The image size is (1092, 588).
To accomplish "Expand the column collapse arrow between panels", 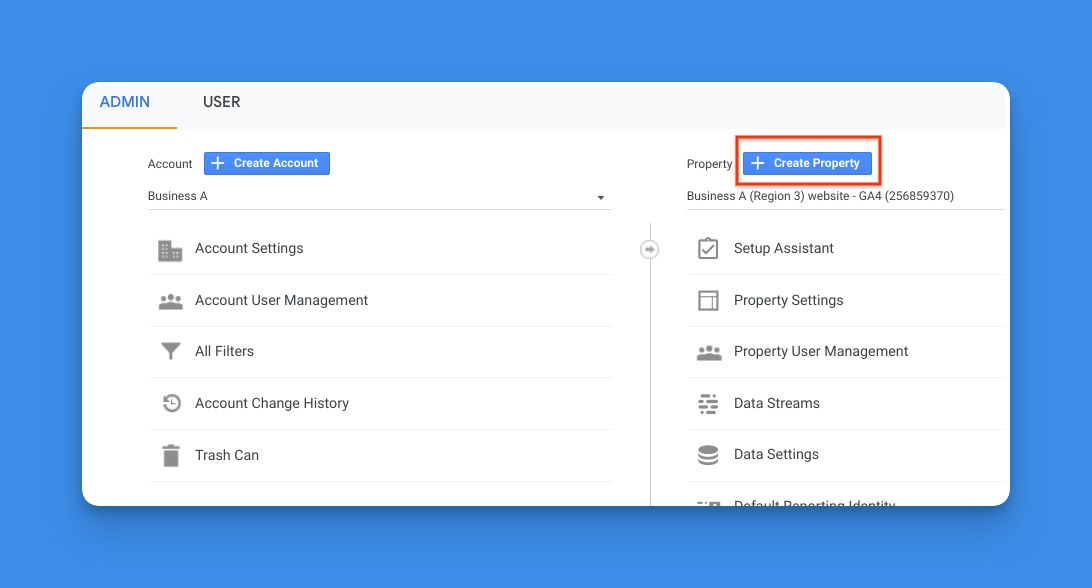I will point(649,249).
